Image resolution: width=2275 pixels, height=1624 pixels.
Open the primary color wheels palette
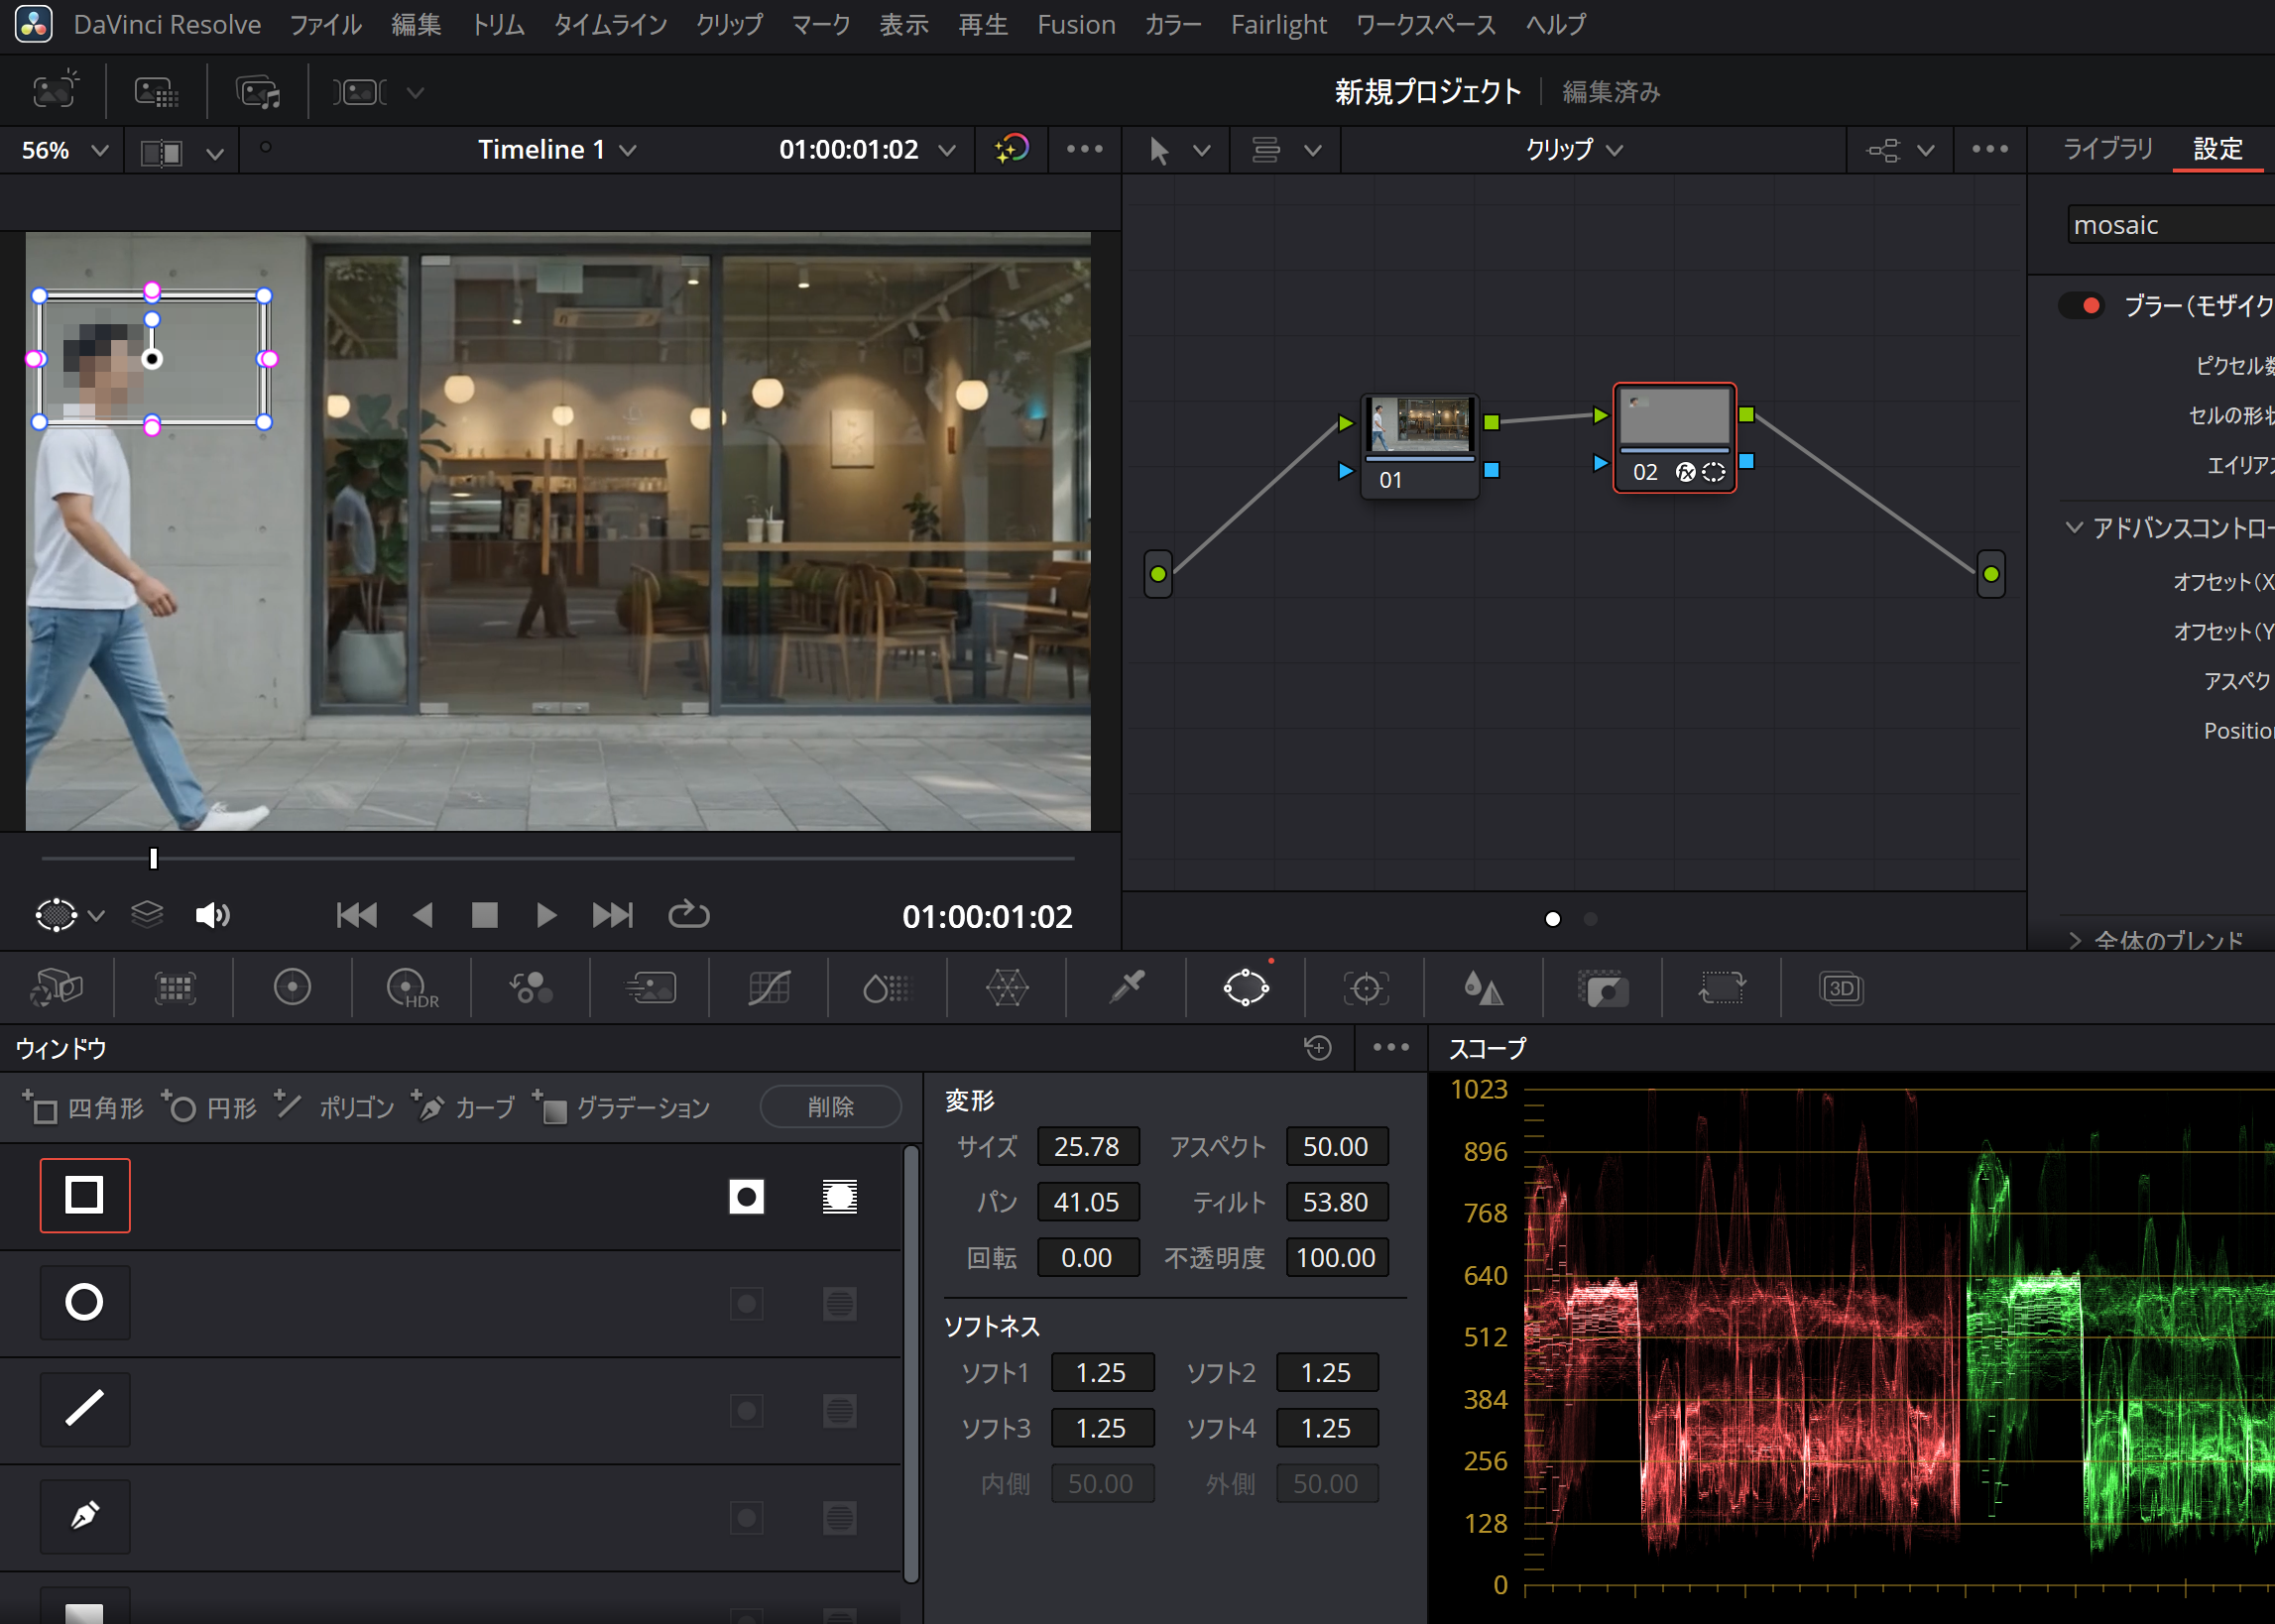point(292,988)
